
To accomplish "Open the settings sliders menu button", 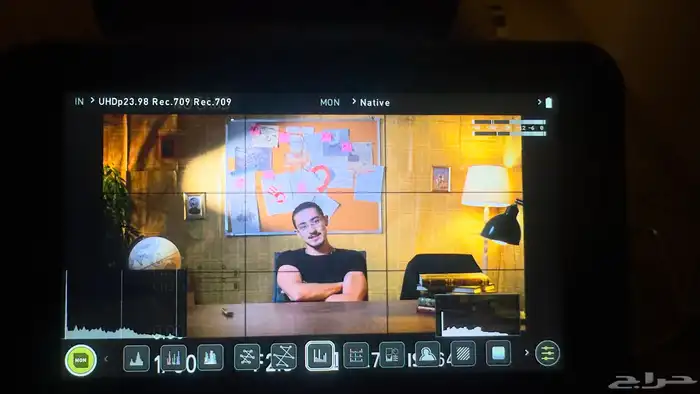I will [x=547, y=353].
